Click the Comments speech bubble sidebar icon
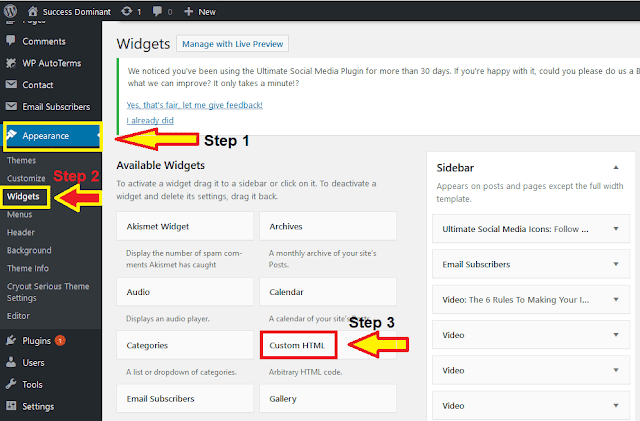The width and height of the screenshot is (640, 421). (11, 40)
